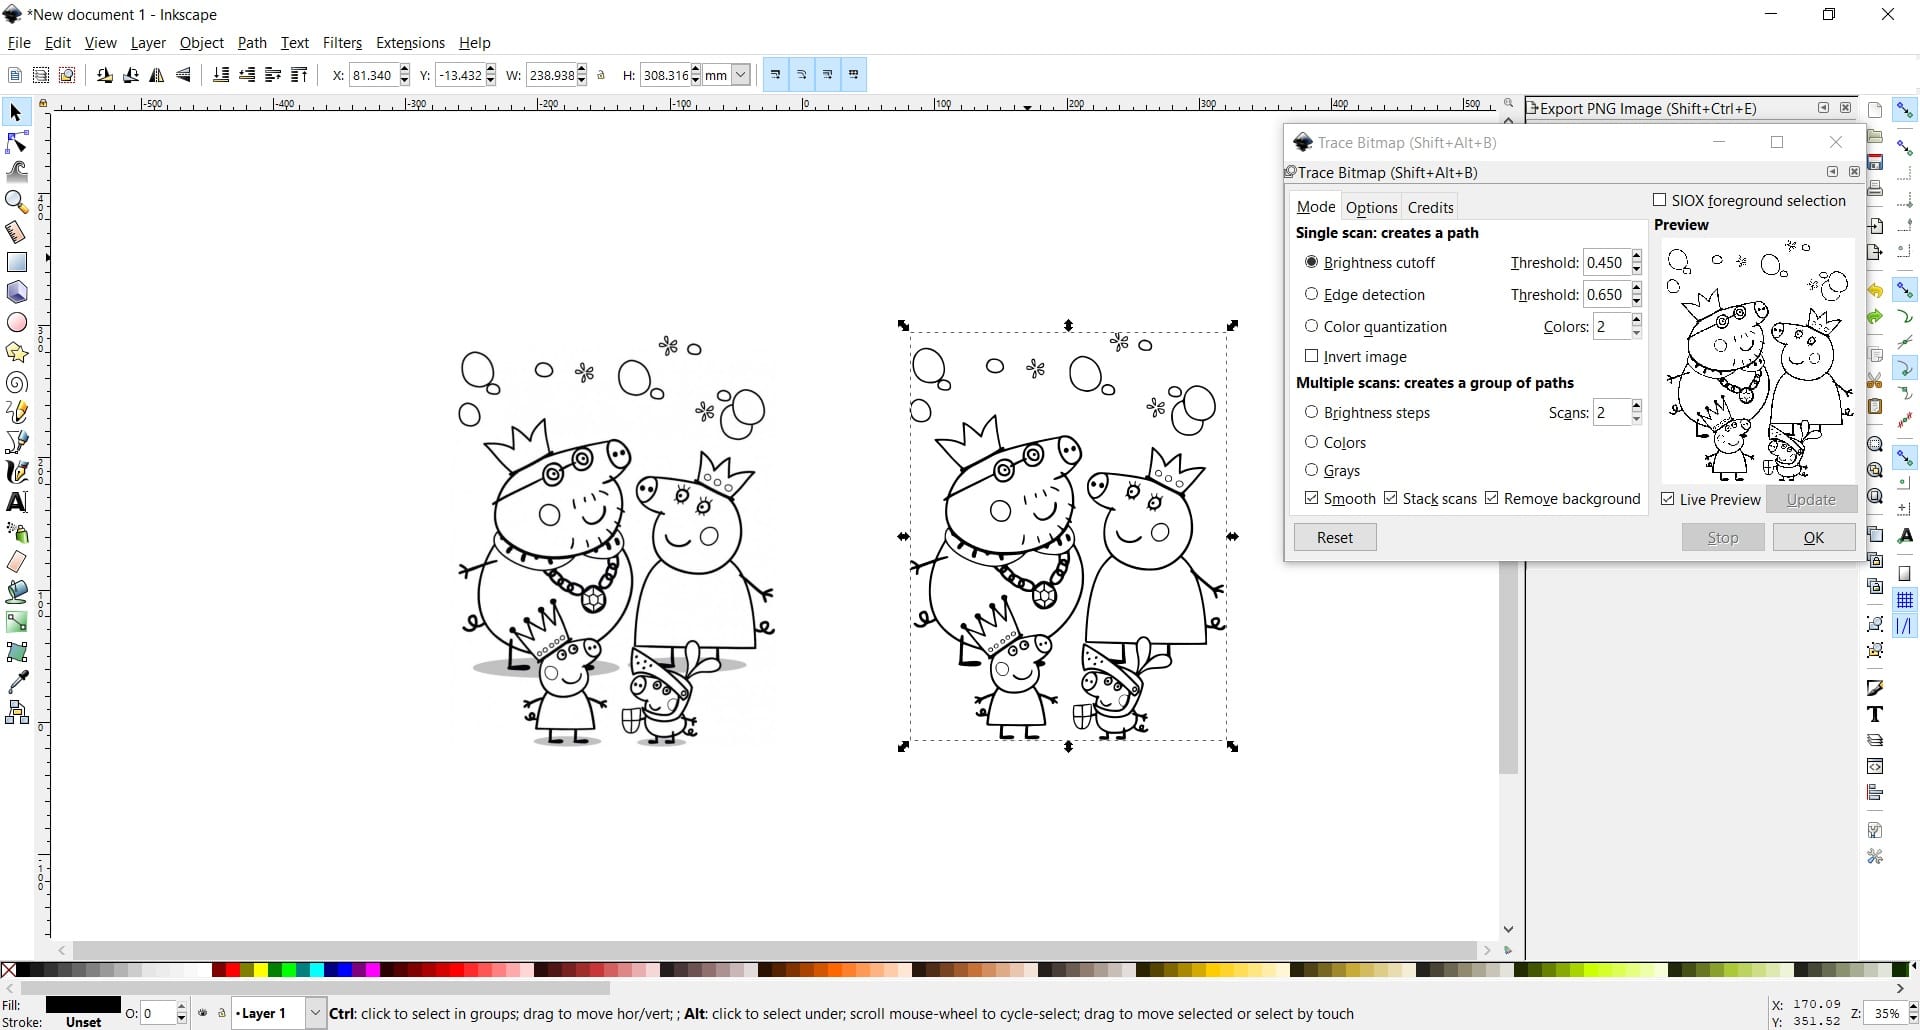
Task: Click the Reset button in Trace Bitmap
Action: pyautogui.click(x=1335, y=537)
